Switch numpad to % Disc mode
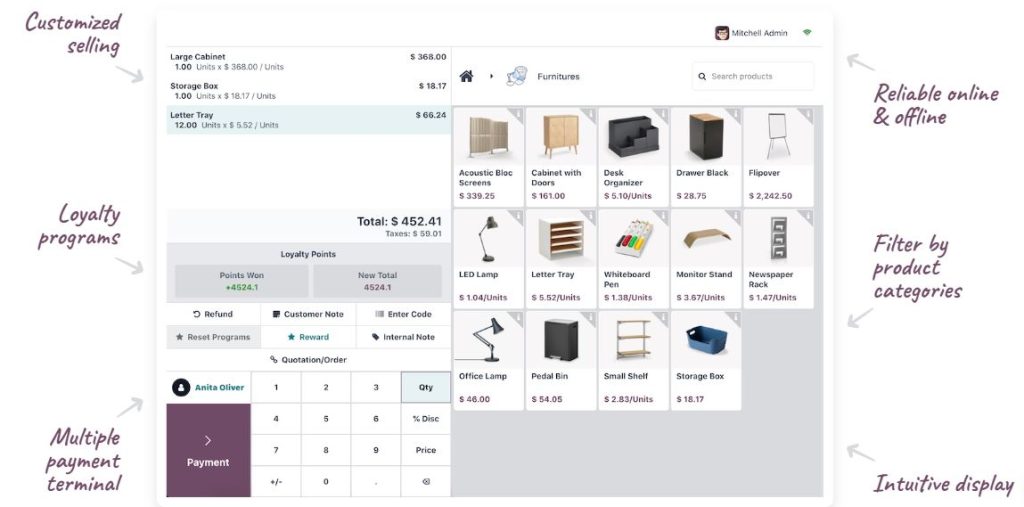The image size is (1024, 507). tap(425, 419)
